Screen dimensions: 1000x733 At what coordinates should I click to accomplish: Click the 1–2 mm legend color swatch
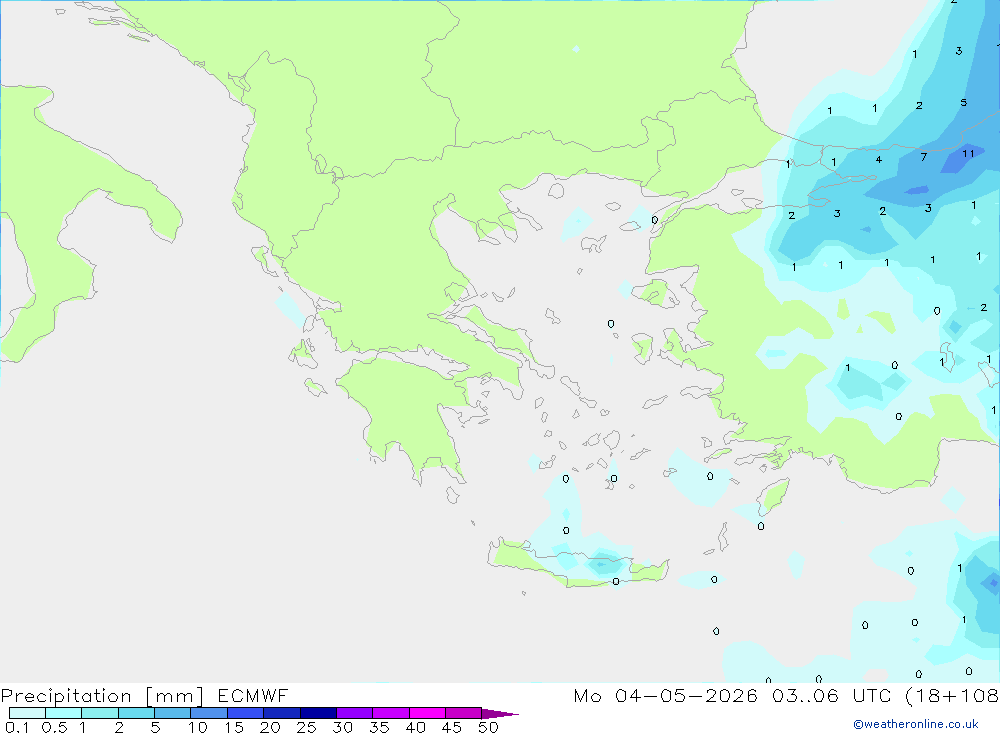[100, 713]
